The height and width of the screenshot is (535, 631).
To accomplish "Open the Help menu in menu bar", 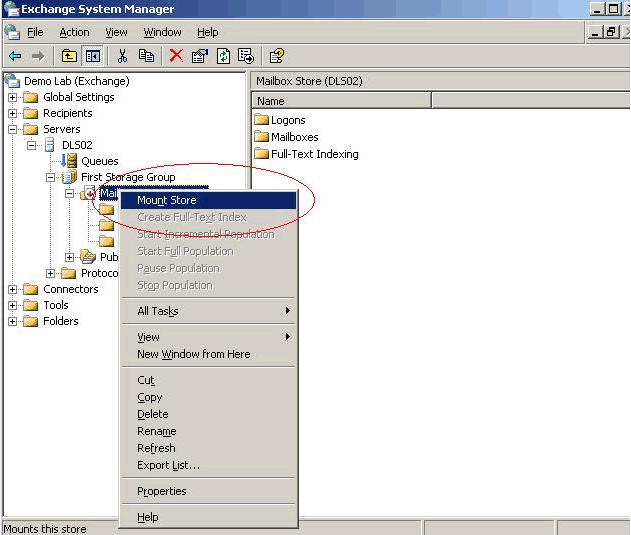I will click(x=208, y=32).
